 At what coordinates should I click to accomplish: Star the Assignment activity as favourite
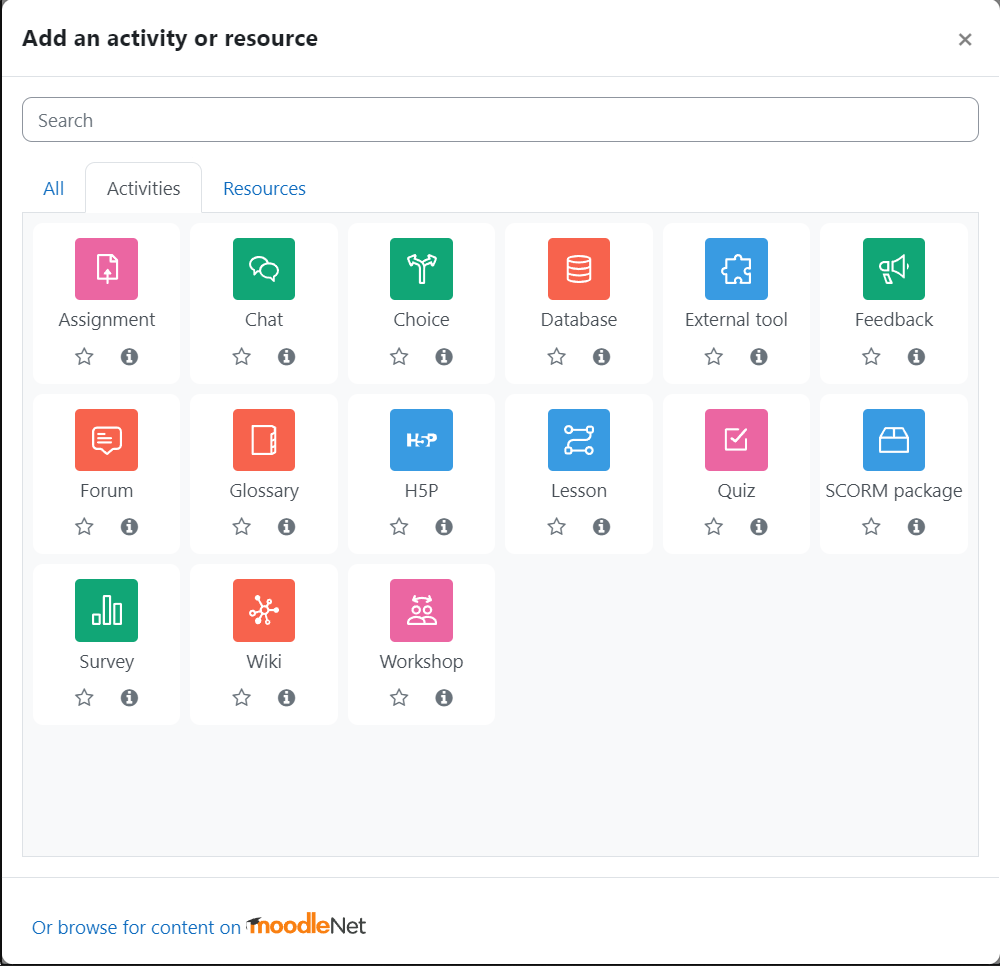[84, 356]
